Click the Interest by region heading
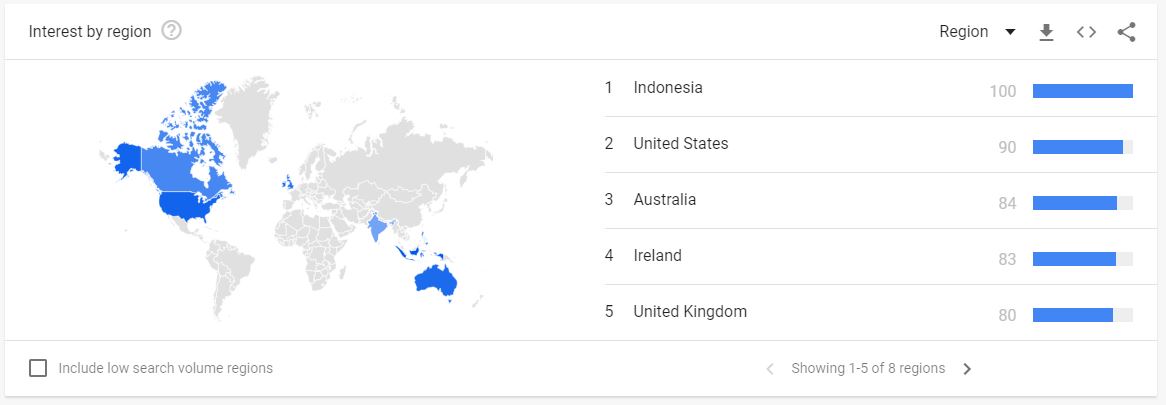 [x=90, y=32]
